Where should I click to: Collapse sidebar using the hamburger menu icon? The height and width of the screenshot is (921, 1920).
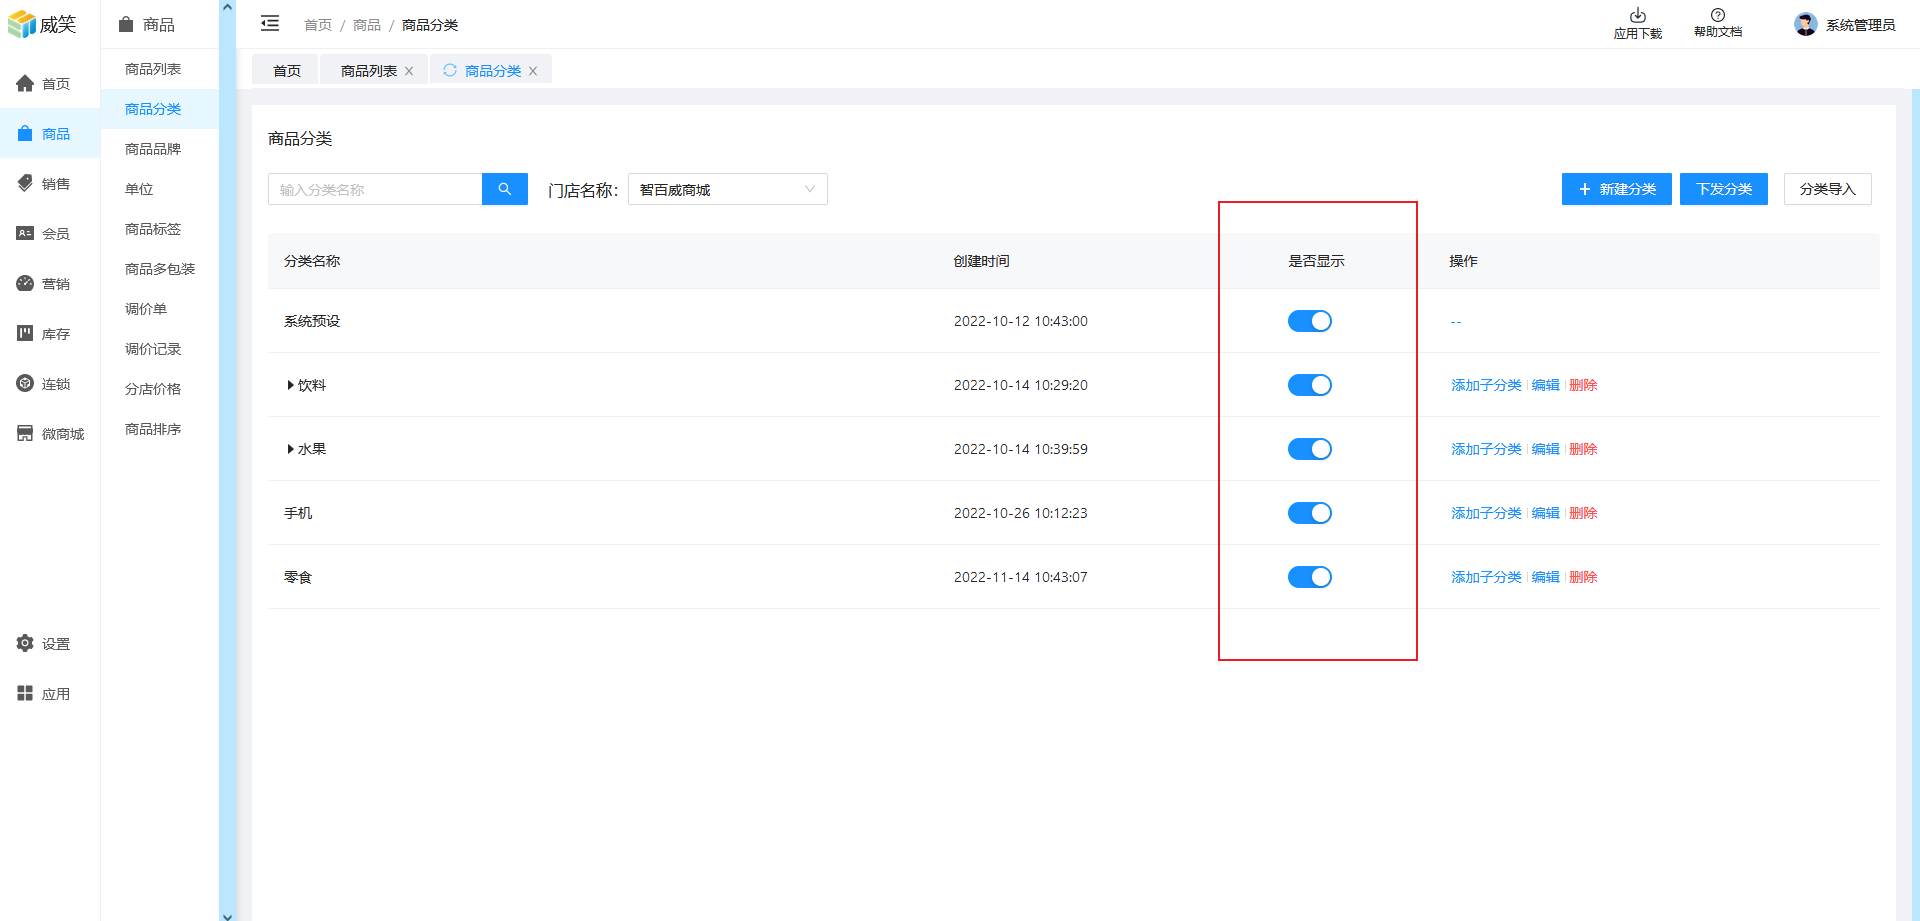[x=270, y=24]
